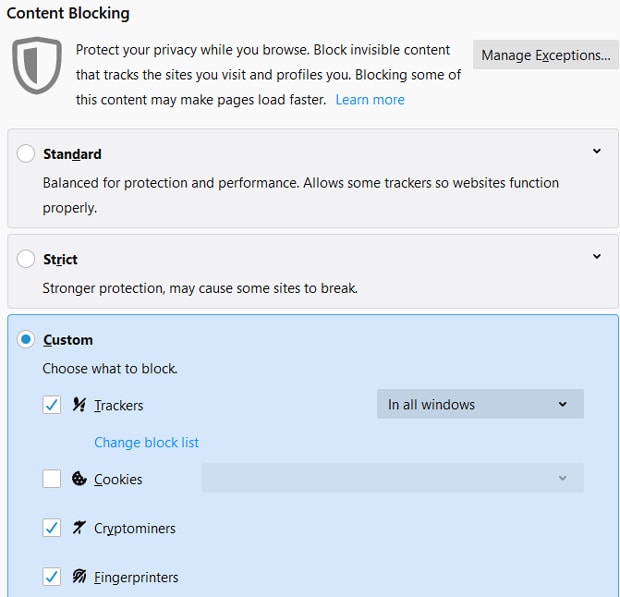Click the Content Blocking shield icon
620x597 pixels.
(37, 66)
